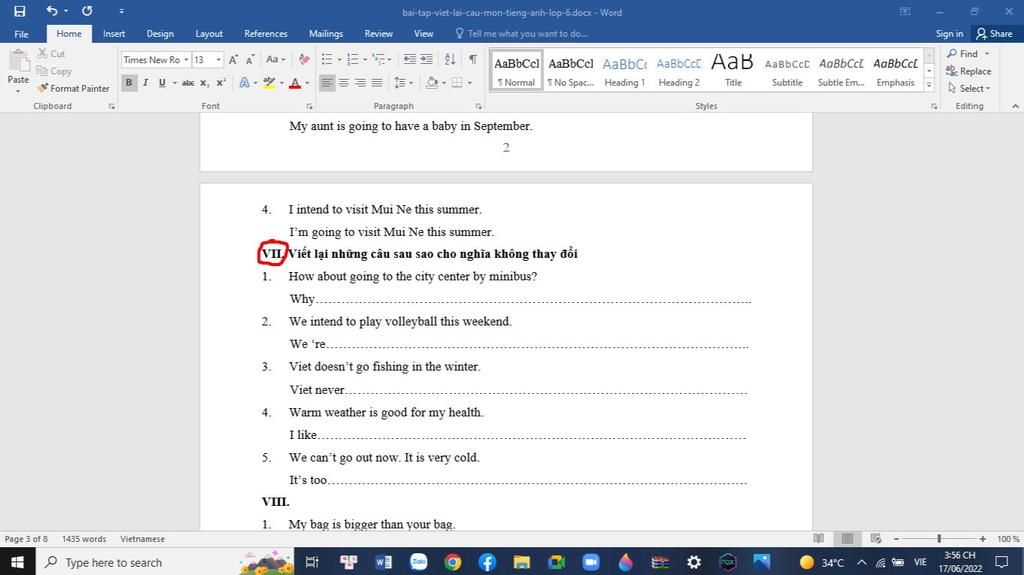Screen dimensions: 1024x575
Task: Open Text Effects icon
Action: (x=244, y=82)
